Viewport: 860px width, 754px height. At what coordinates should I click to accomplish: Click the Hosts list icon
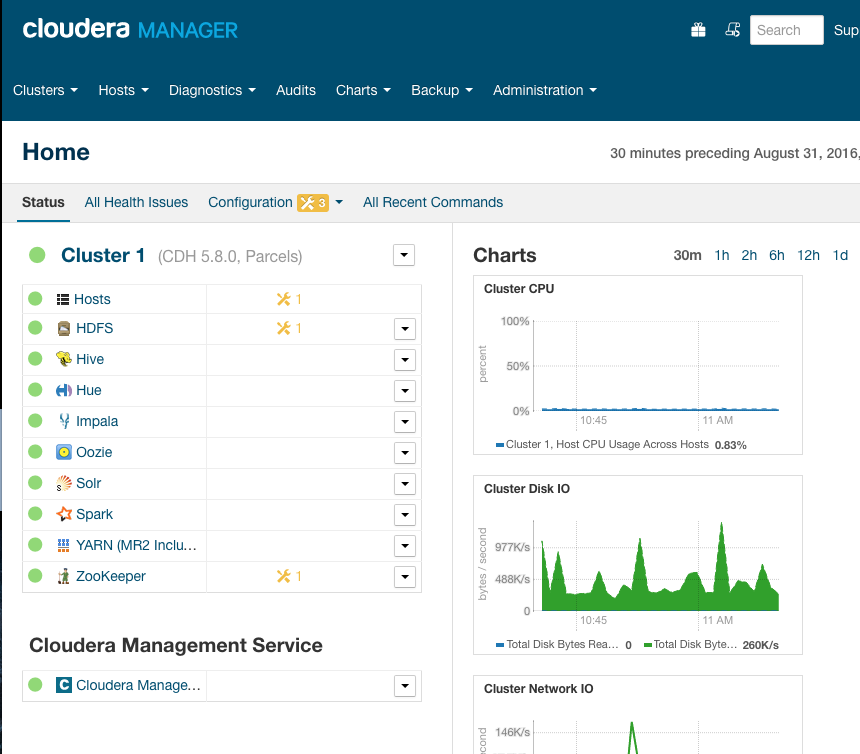[63, 299]
